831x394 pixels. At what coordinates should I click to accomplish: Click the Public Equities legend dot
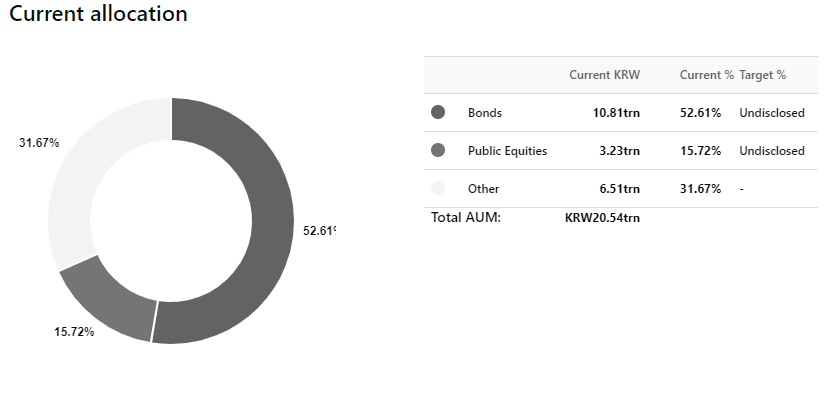click(438, 151)
